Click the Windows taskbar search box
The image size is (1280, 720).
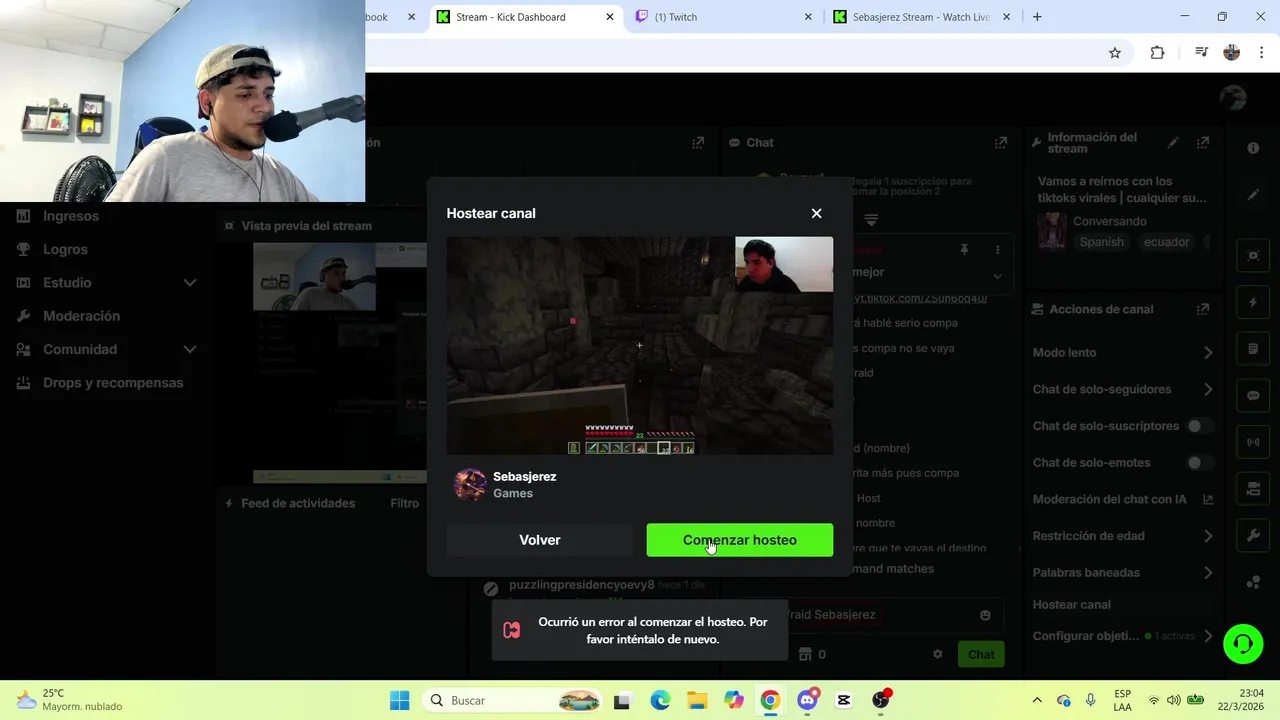pyautogui.click(x=513, y=701)
